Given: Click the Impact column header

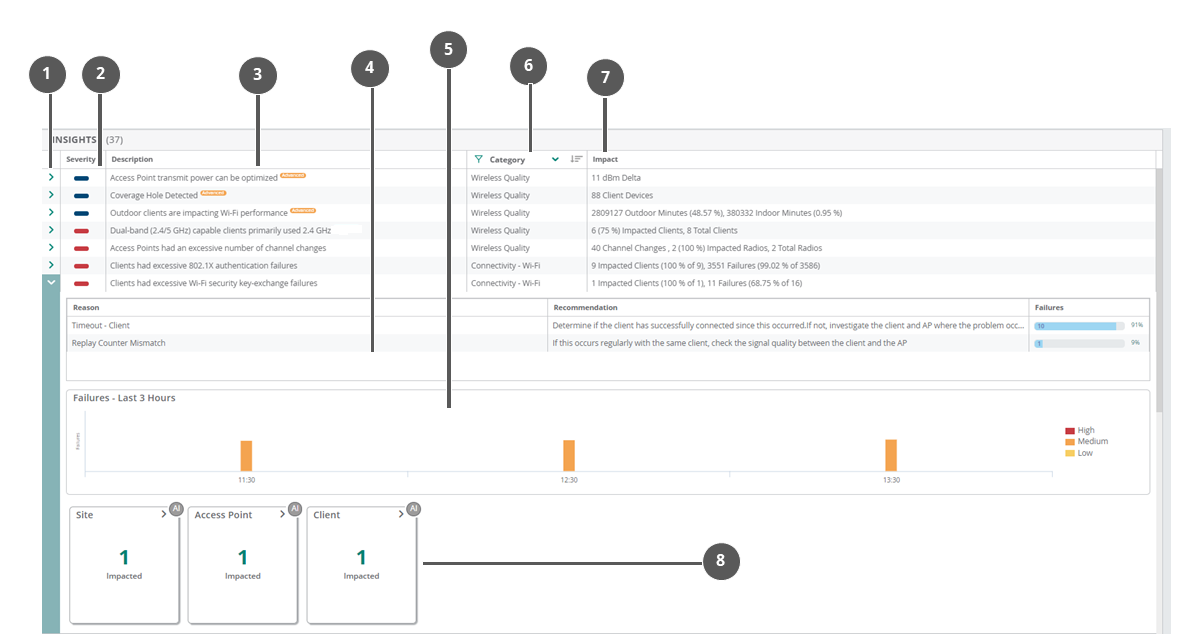Looking at the screenshot, I should click(x=605, y=160).
